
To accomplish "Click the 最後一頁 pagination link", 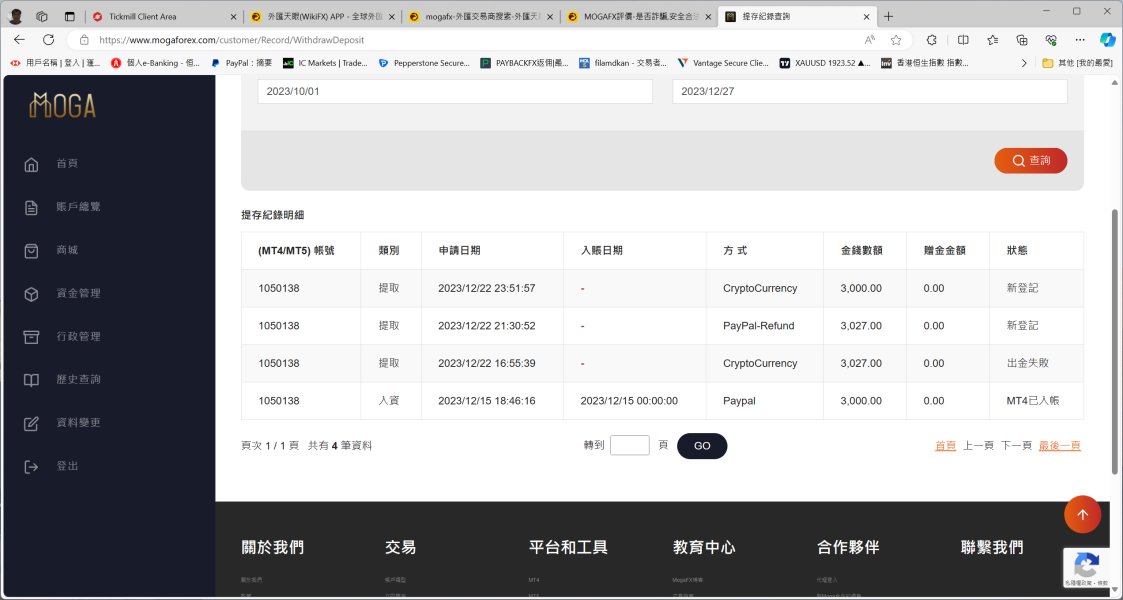I will coord(1059,446).
